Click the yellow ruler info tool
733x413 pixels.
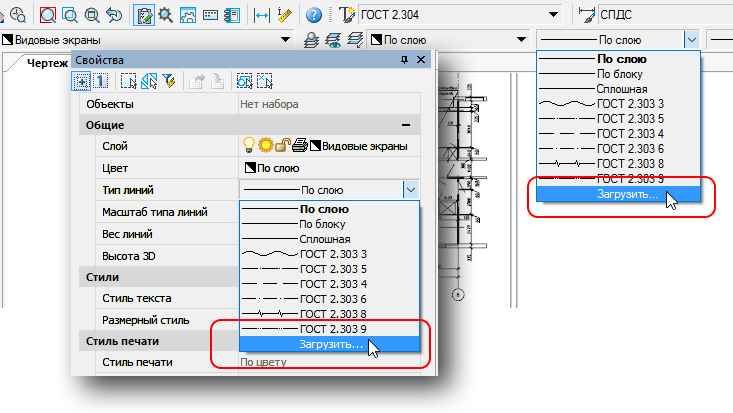[284, 15]
